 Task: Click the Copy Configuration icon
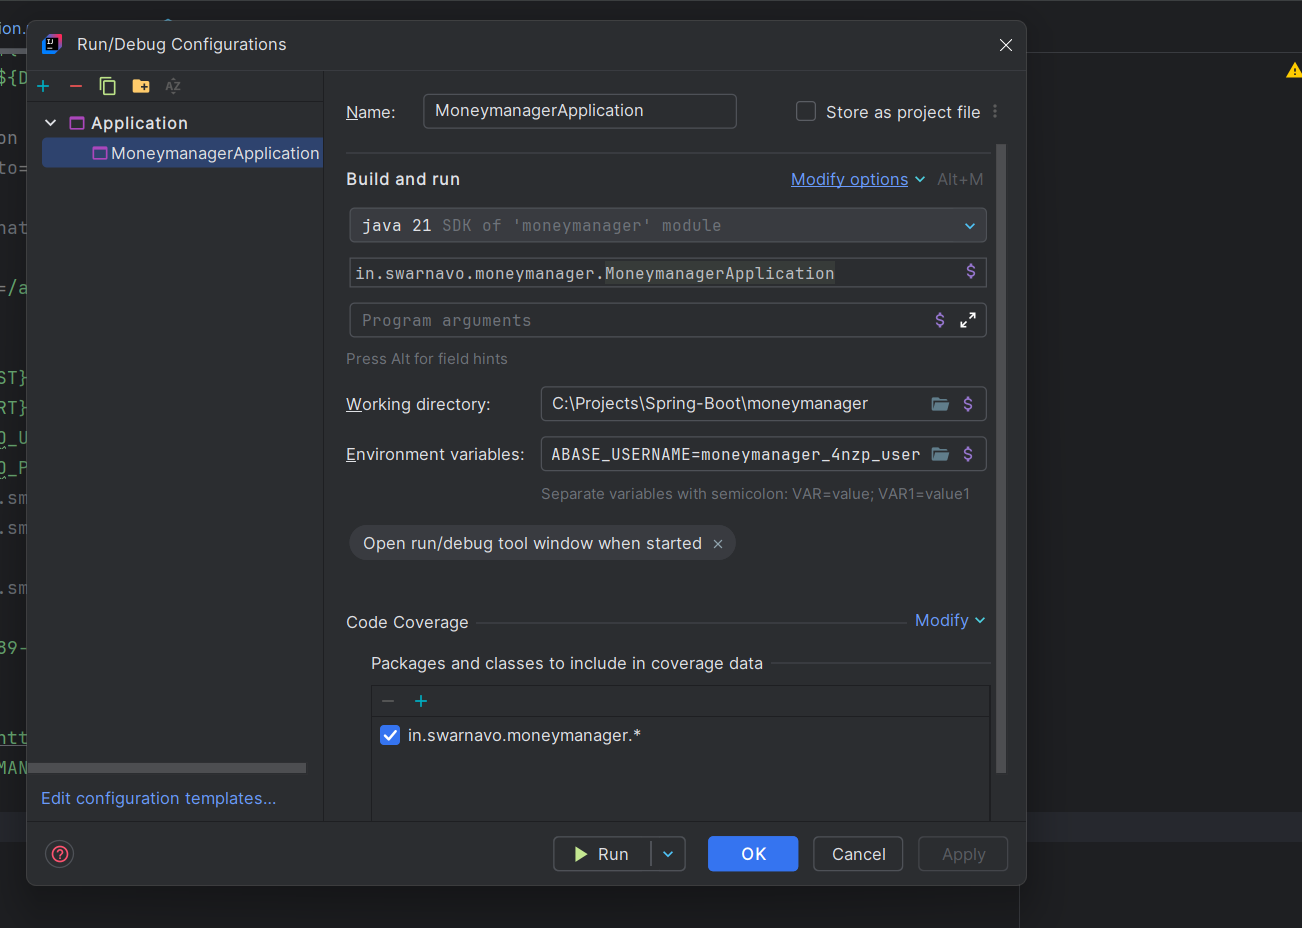(108, 86)
